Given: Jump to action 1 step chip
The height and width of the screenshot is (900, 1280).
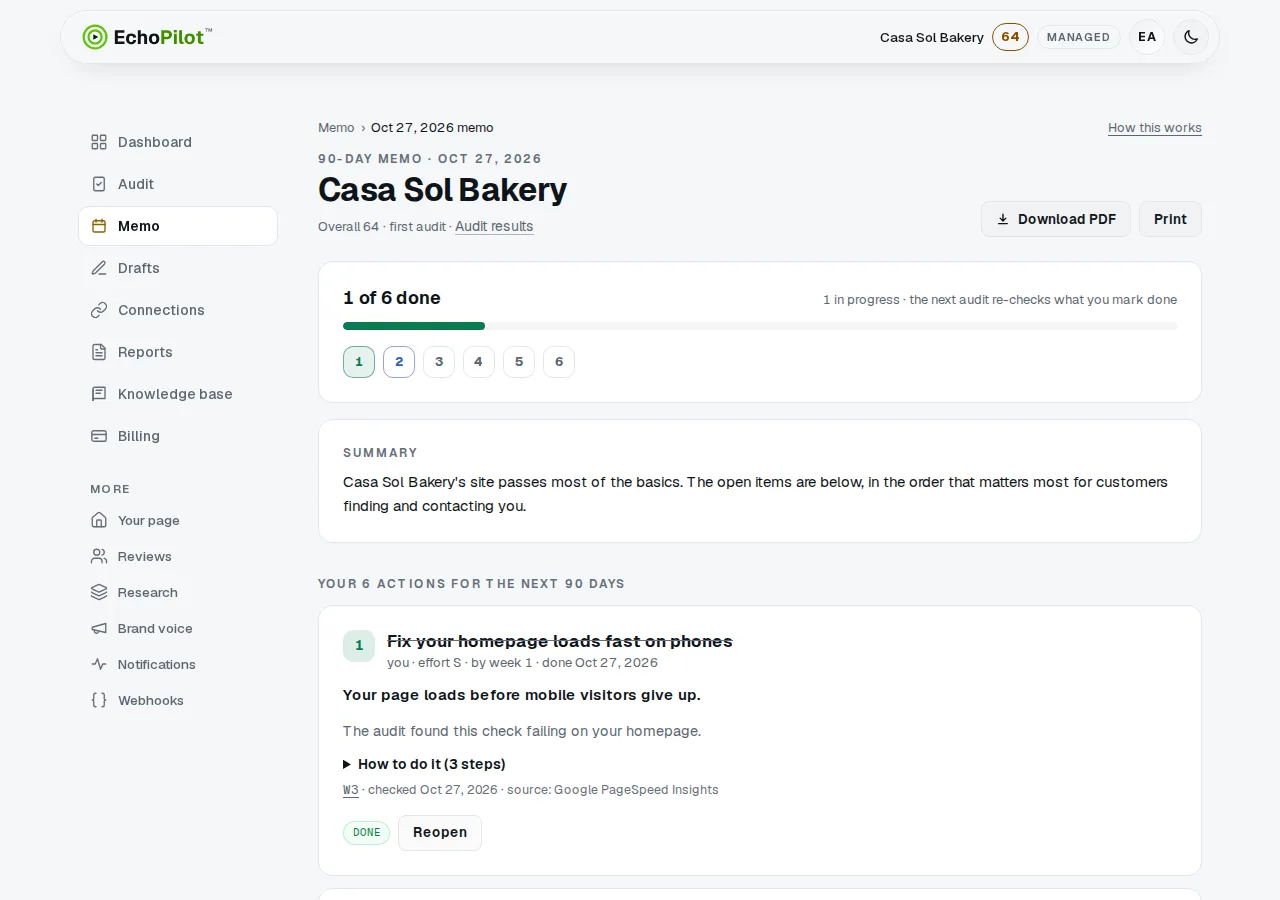Looking at the screenshot, I should coord(359,362).
